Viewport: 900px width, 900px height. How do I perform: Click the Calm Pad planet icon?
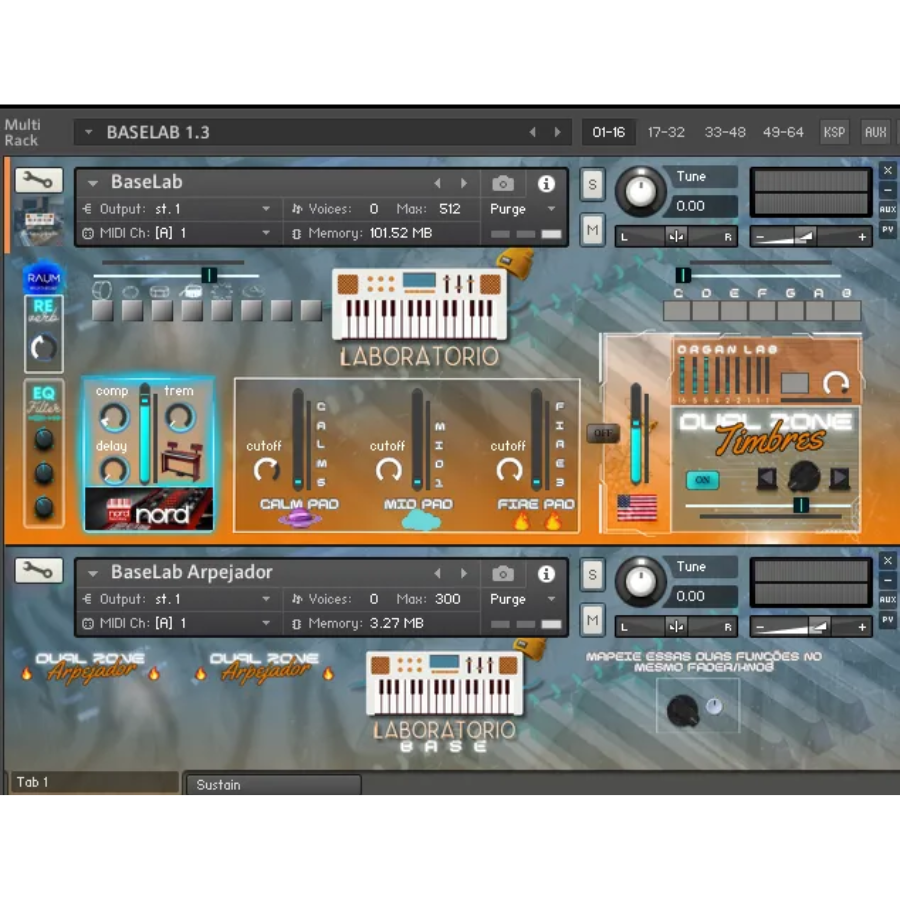tap(300, 520)
